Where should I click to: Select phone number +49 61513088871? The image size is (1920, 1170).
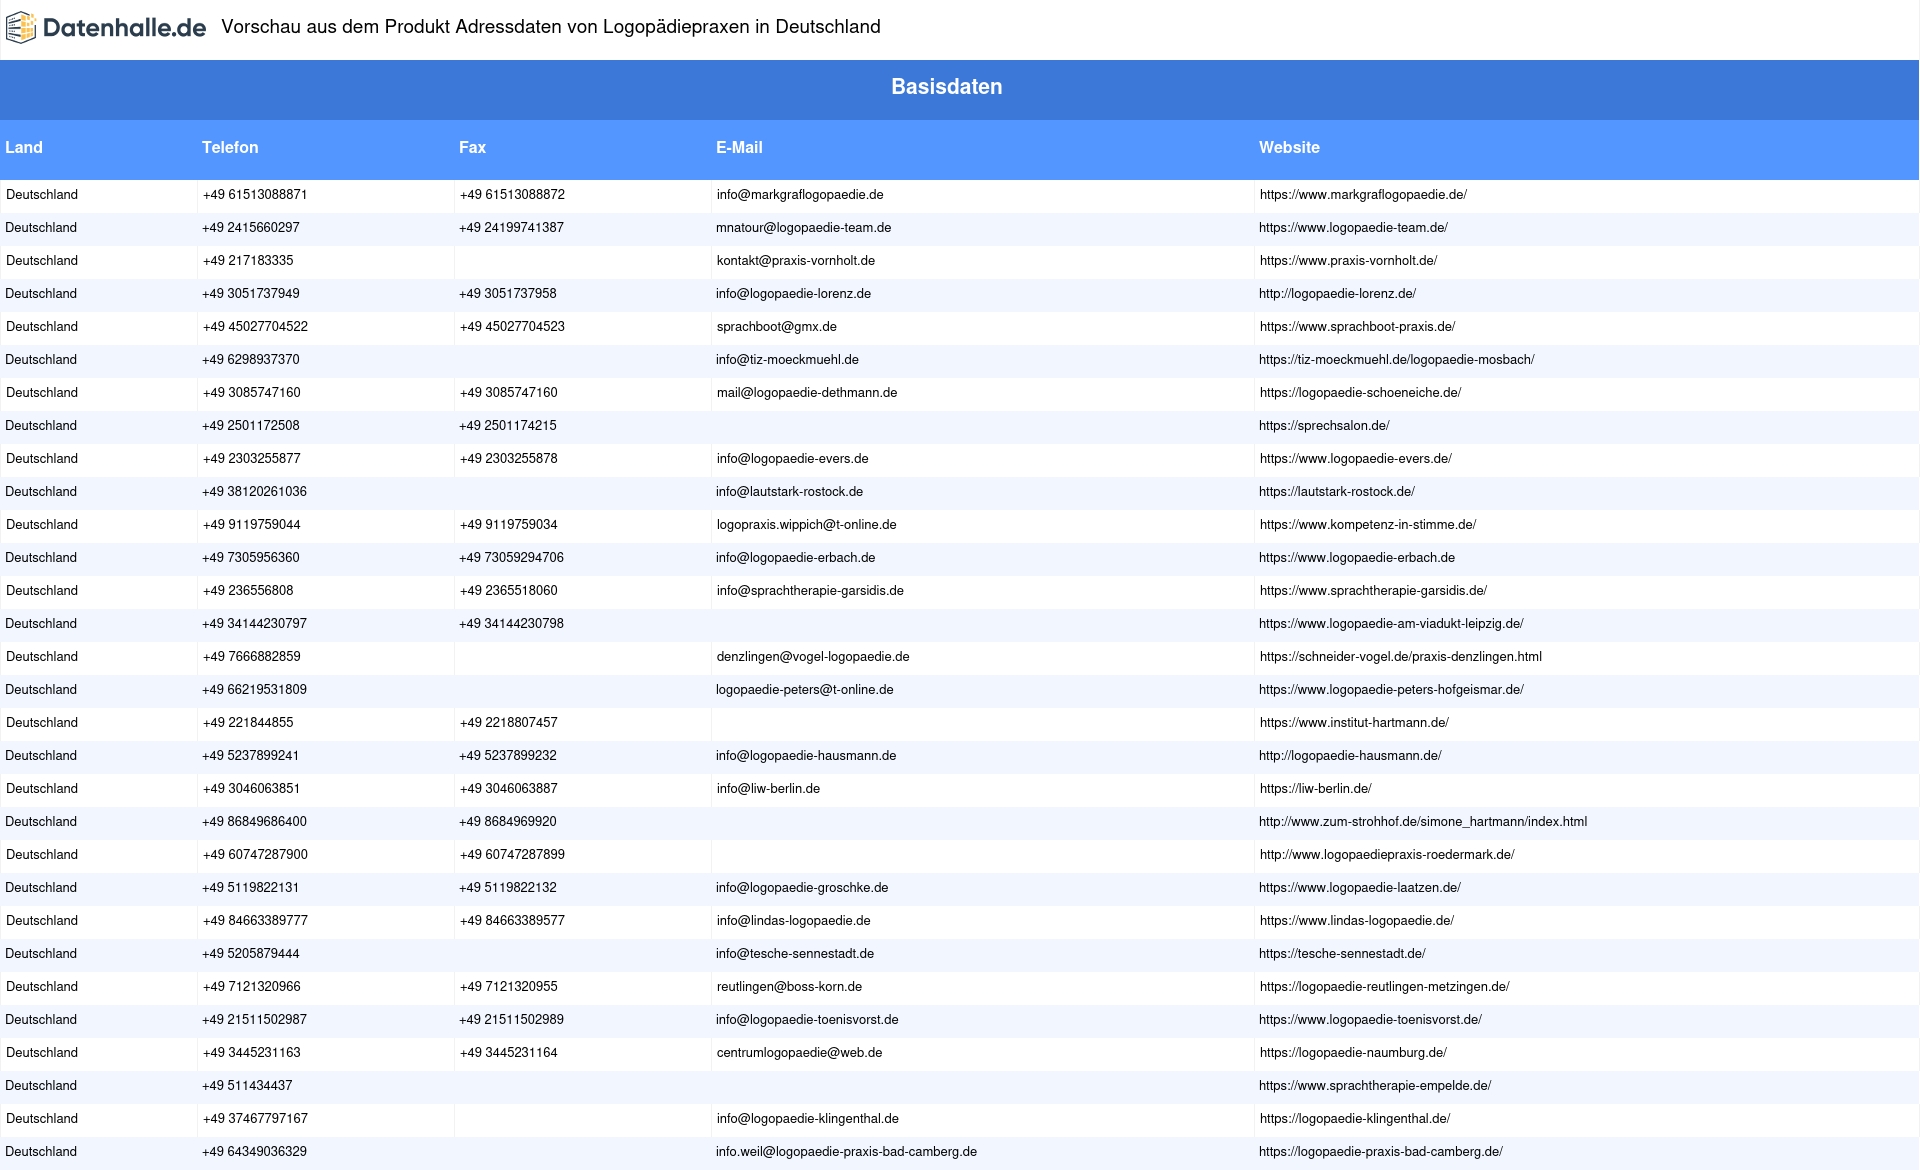tap(255, 195)
